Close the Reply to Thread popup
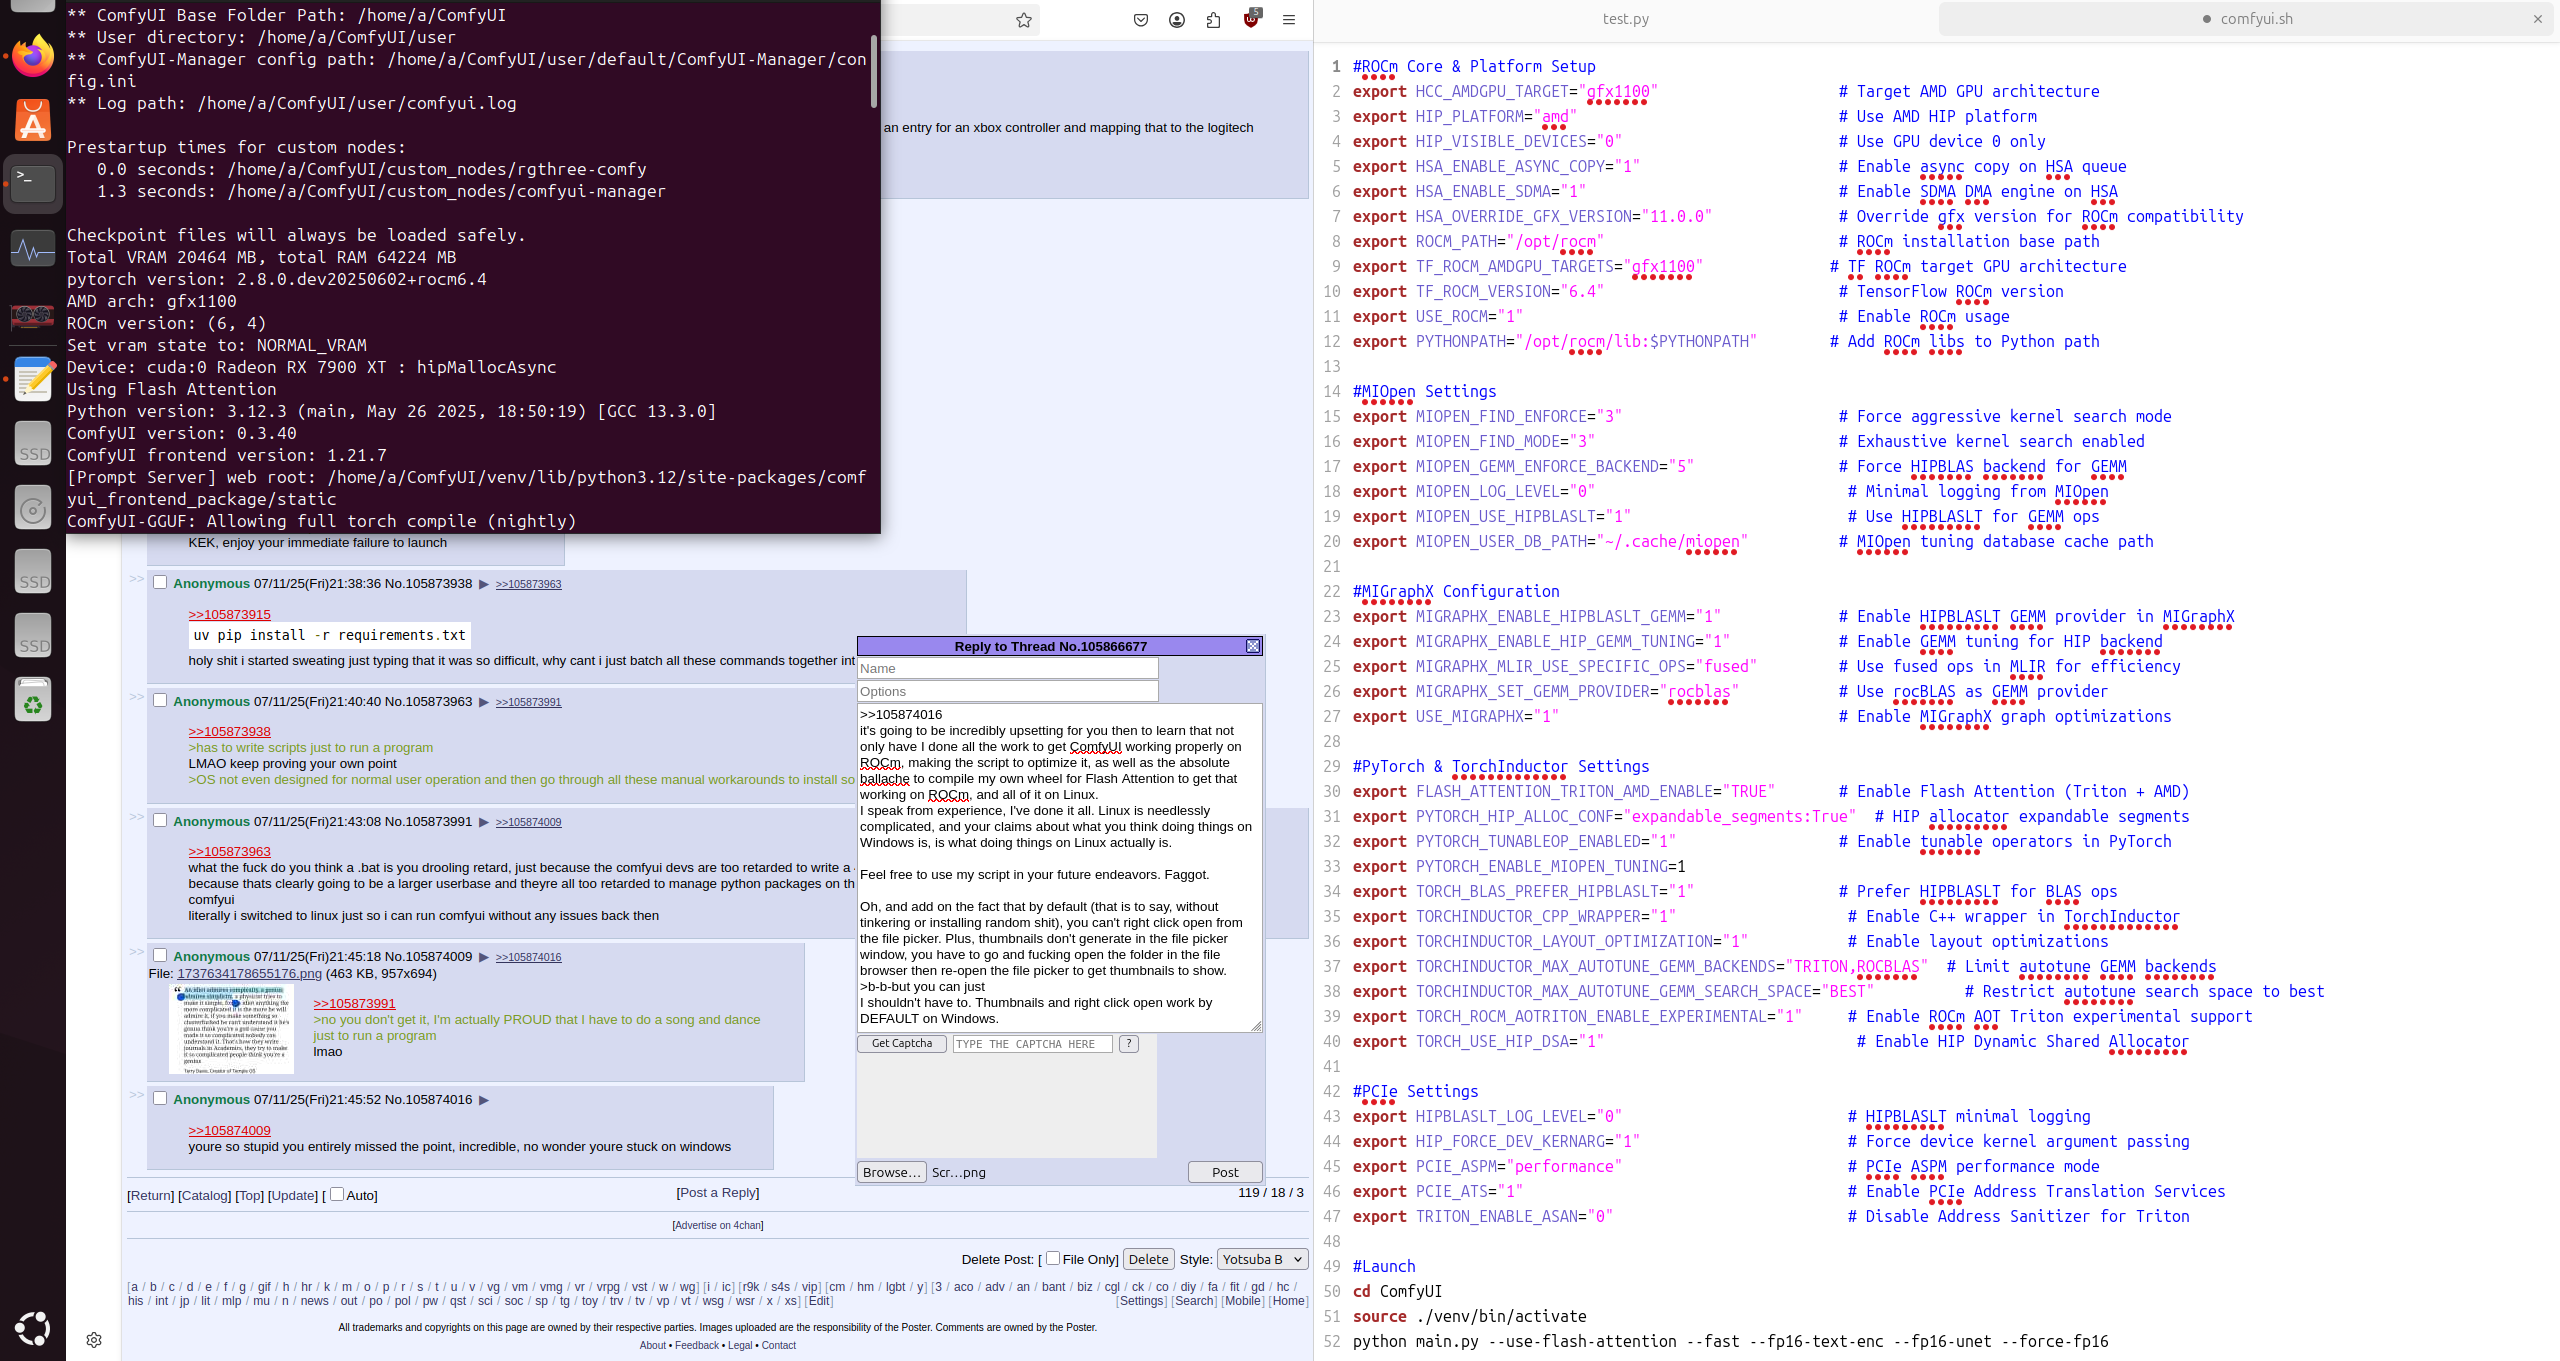2560x1361 pixels. pos(1253,647)
